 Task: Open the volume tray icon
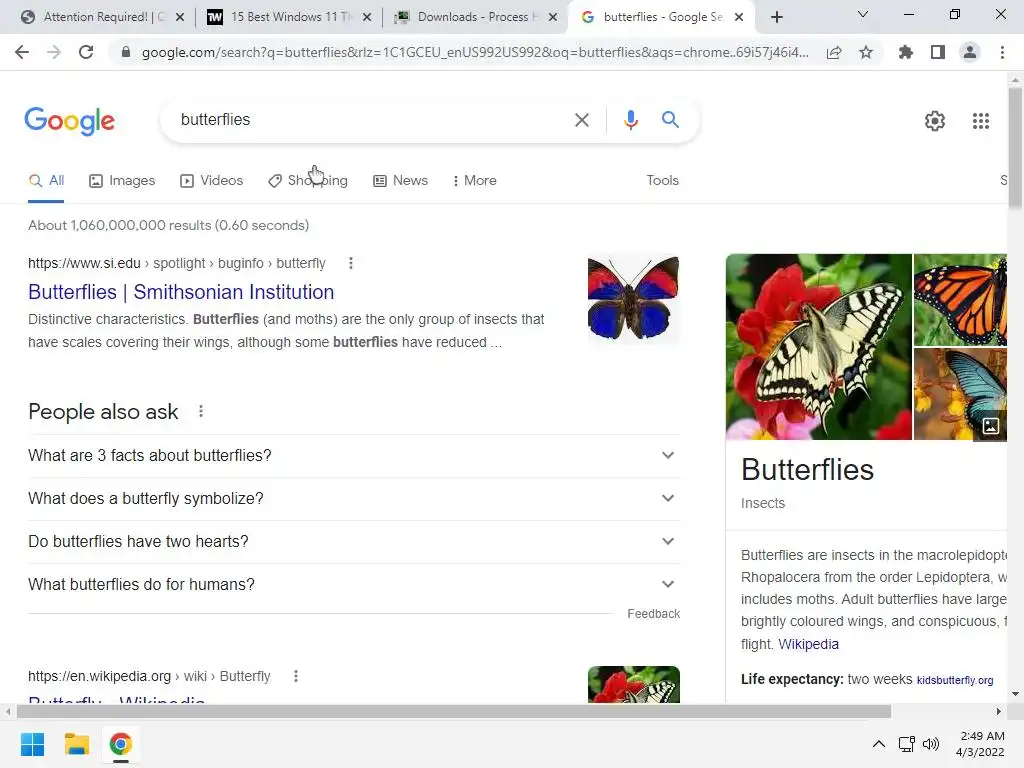click(x=931, y=744)
